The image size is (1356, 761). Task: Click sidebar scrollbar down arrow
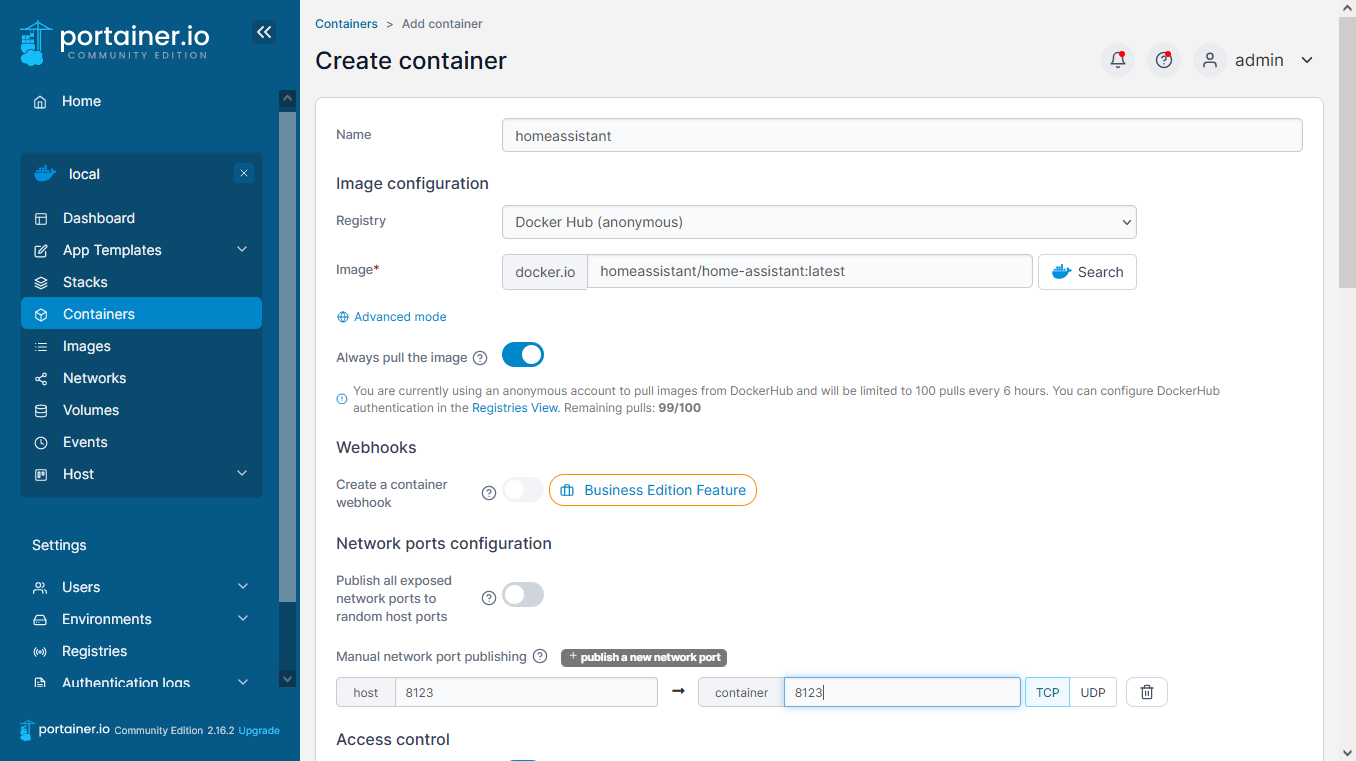click(288, 679)
